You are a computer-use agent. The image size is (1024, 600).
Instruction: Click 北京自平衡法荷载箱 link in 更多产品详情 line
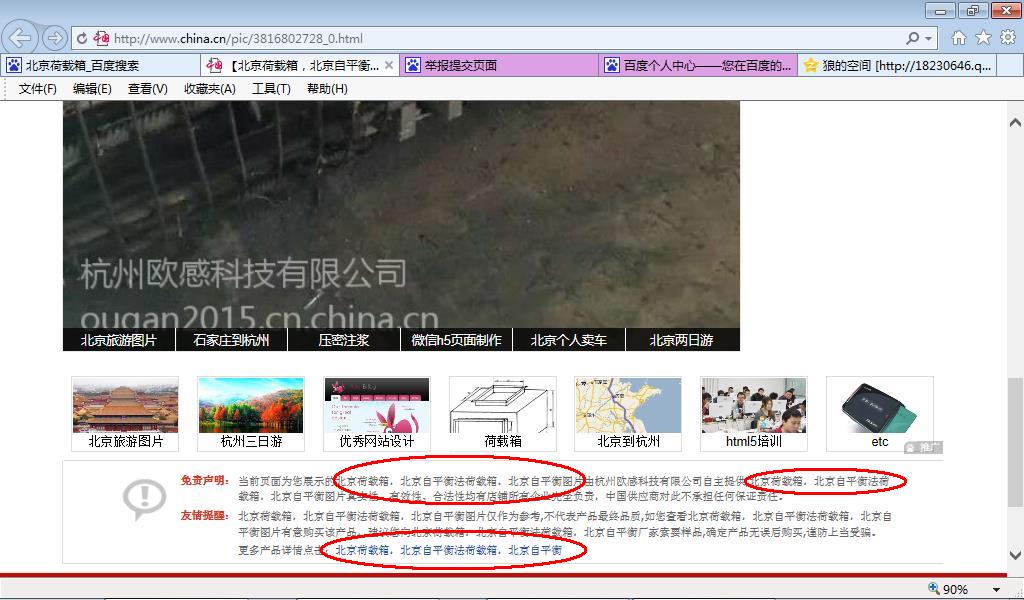point(449,550)
